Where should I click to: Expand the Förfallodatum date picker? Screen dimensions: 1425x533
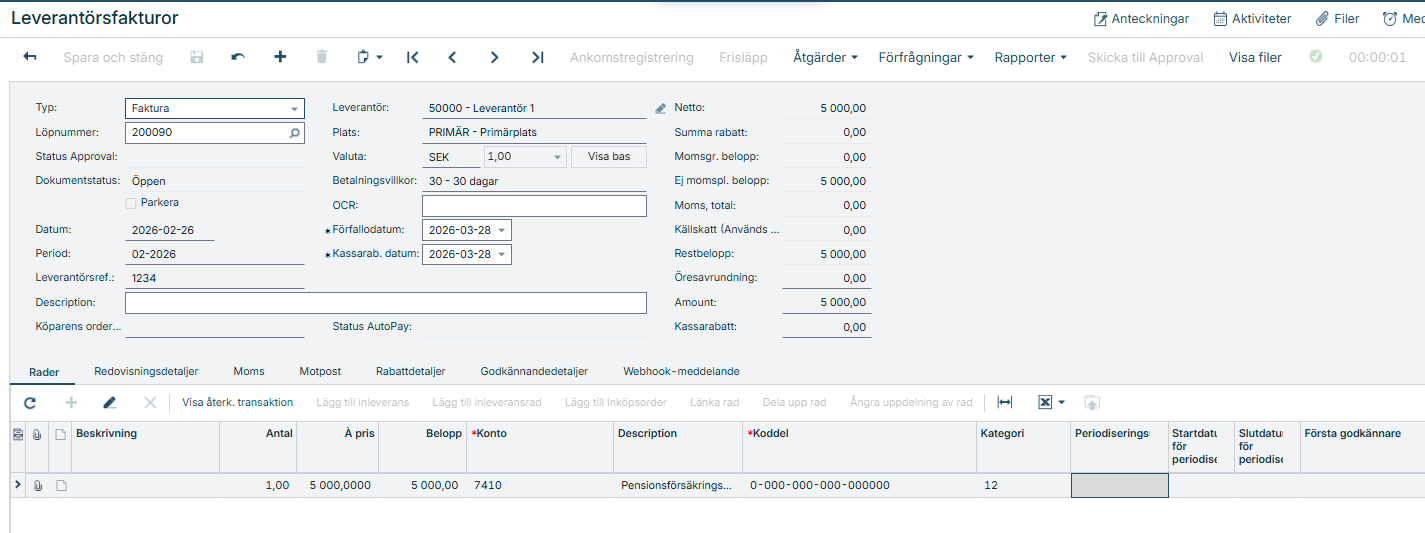501,230
